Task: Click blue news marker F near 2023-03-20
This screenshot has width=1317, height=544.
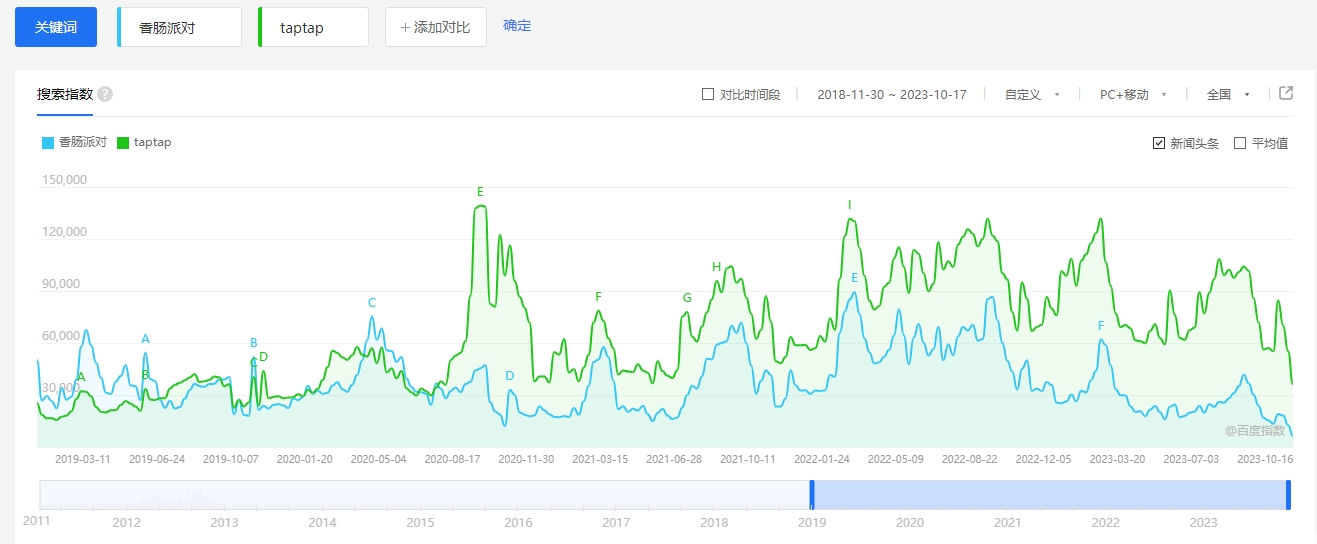Action: [x=1101, y=326]
